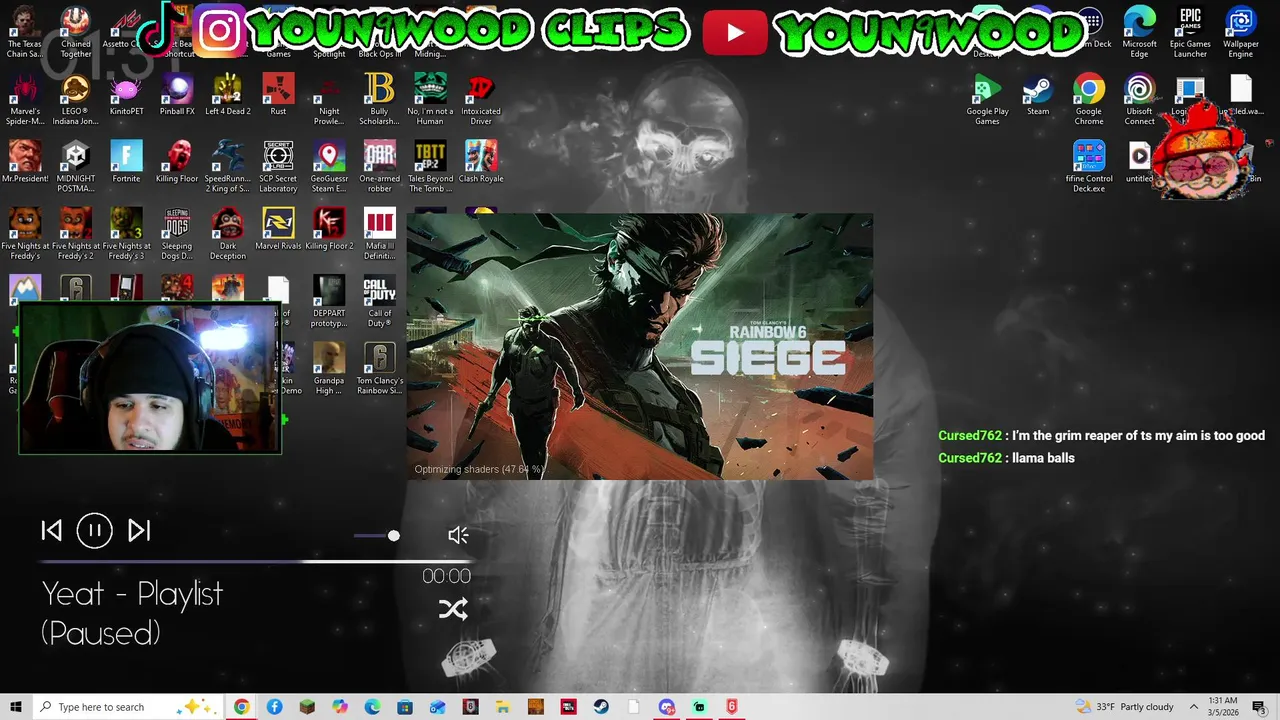Open GeoGuessr Steam Edition shortcut
This screenshot has width=1280, height=720.
pos(329,167)
